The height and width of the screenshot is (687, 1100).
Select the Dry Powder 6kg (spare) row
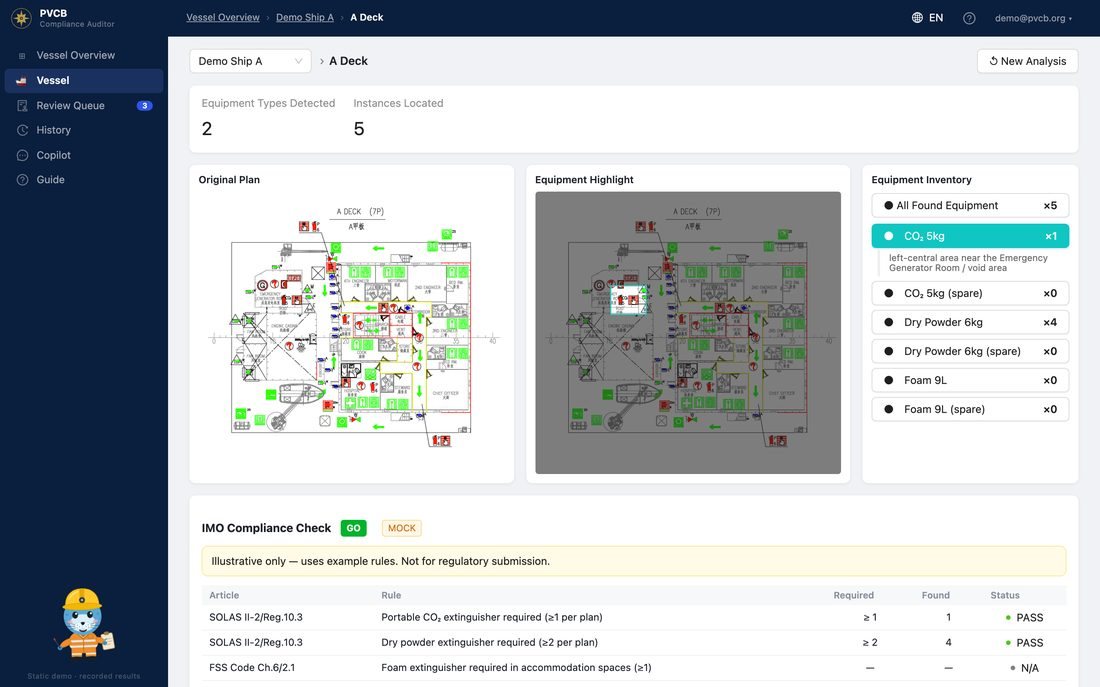click(x=970, y=351)
